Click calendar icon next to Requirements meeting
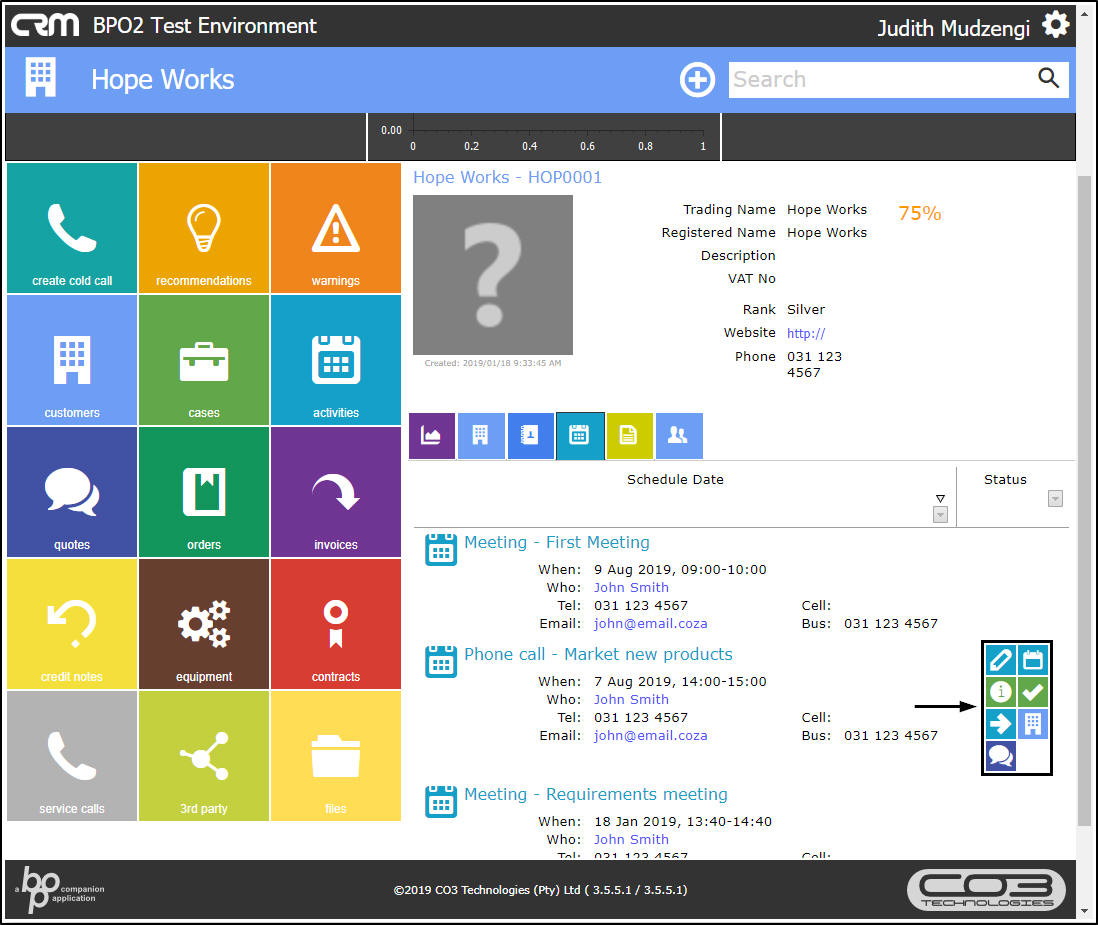Image resolution: width=1098 pixels, height=925 pixels. click(x=441, y=802)
